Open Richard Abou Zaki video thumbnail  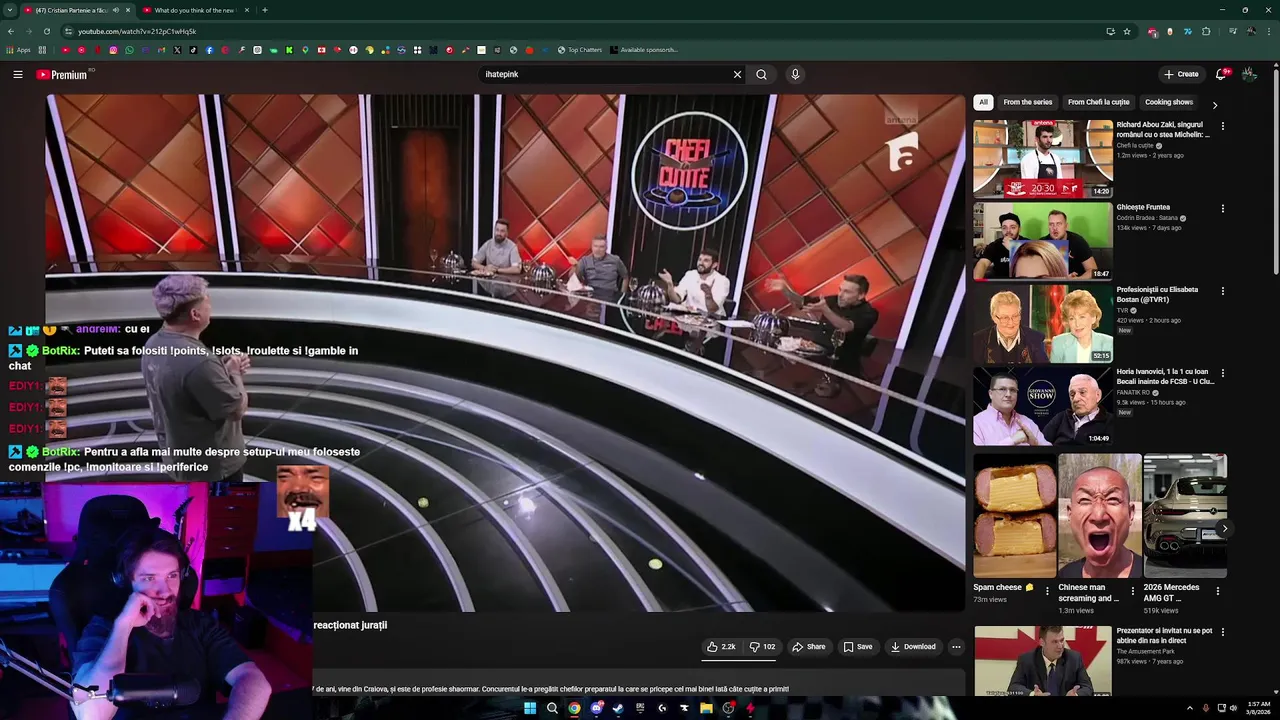tap(1043, 158)
